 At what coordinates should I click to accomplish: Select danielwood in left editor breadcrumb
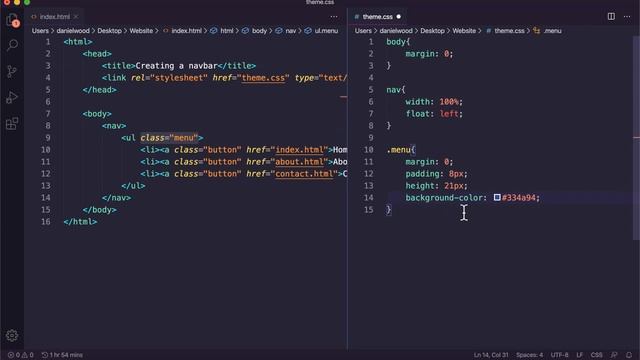pos(73,31)
